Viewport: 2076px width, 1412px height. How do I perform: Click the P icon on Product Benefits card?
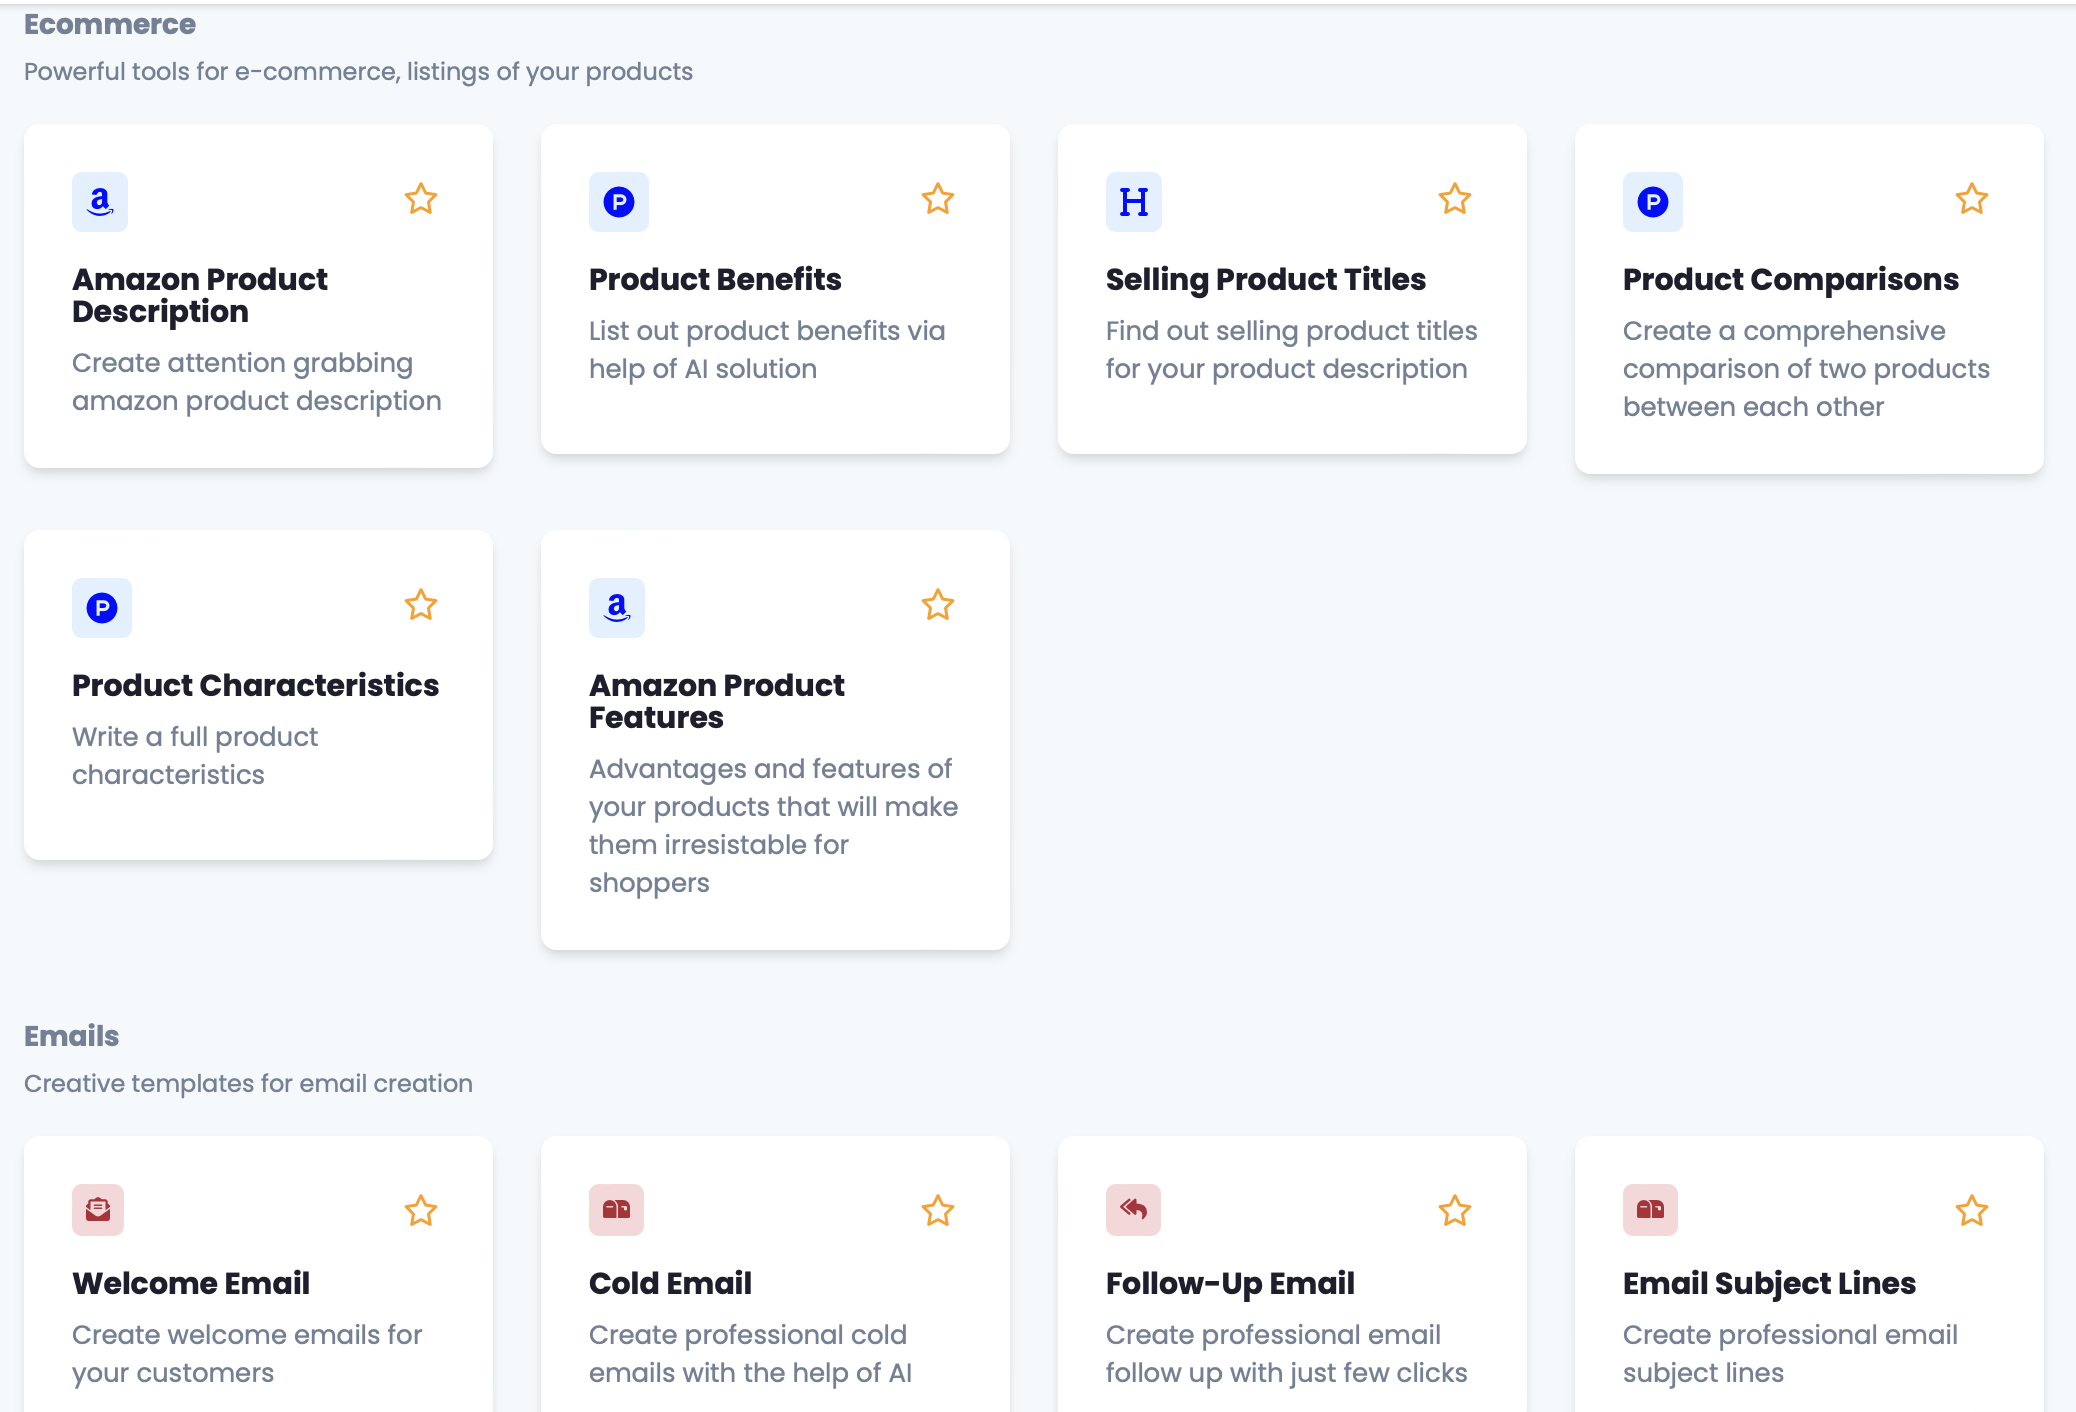[x=618, y=202]
